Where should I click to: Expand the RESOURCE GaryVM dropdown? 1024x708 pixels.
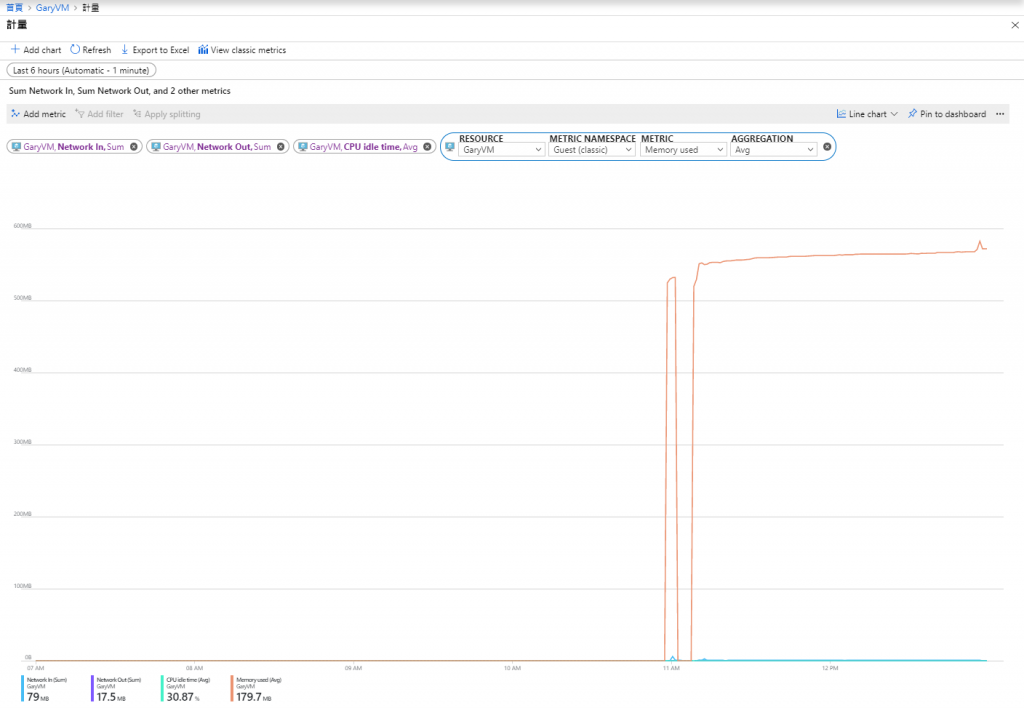(502, 150)
